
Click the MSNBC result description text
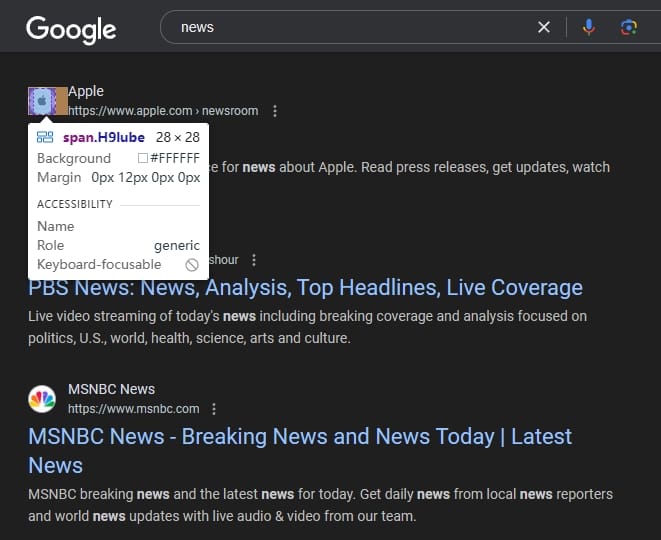pos(320,505)
